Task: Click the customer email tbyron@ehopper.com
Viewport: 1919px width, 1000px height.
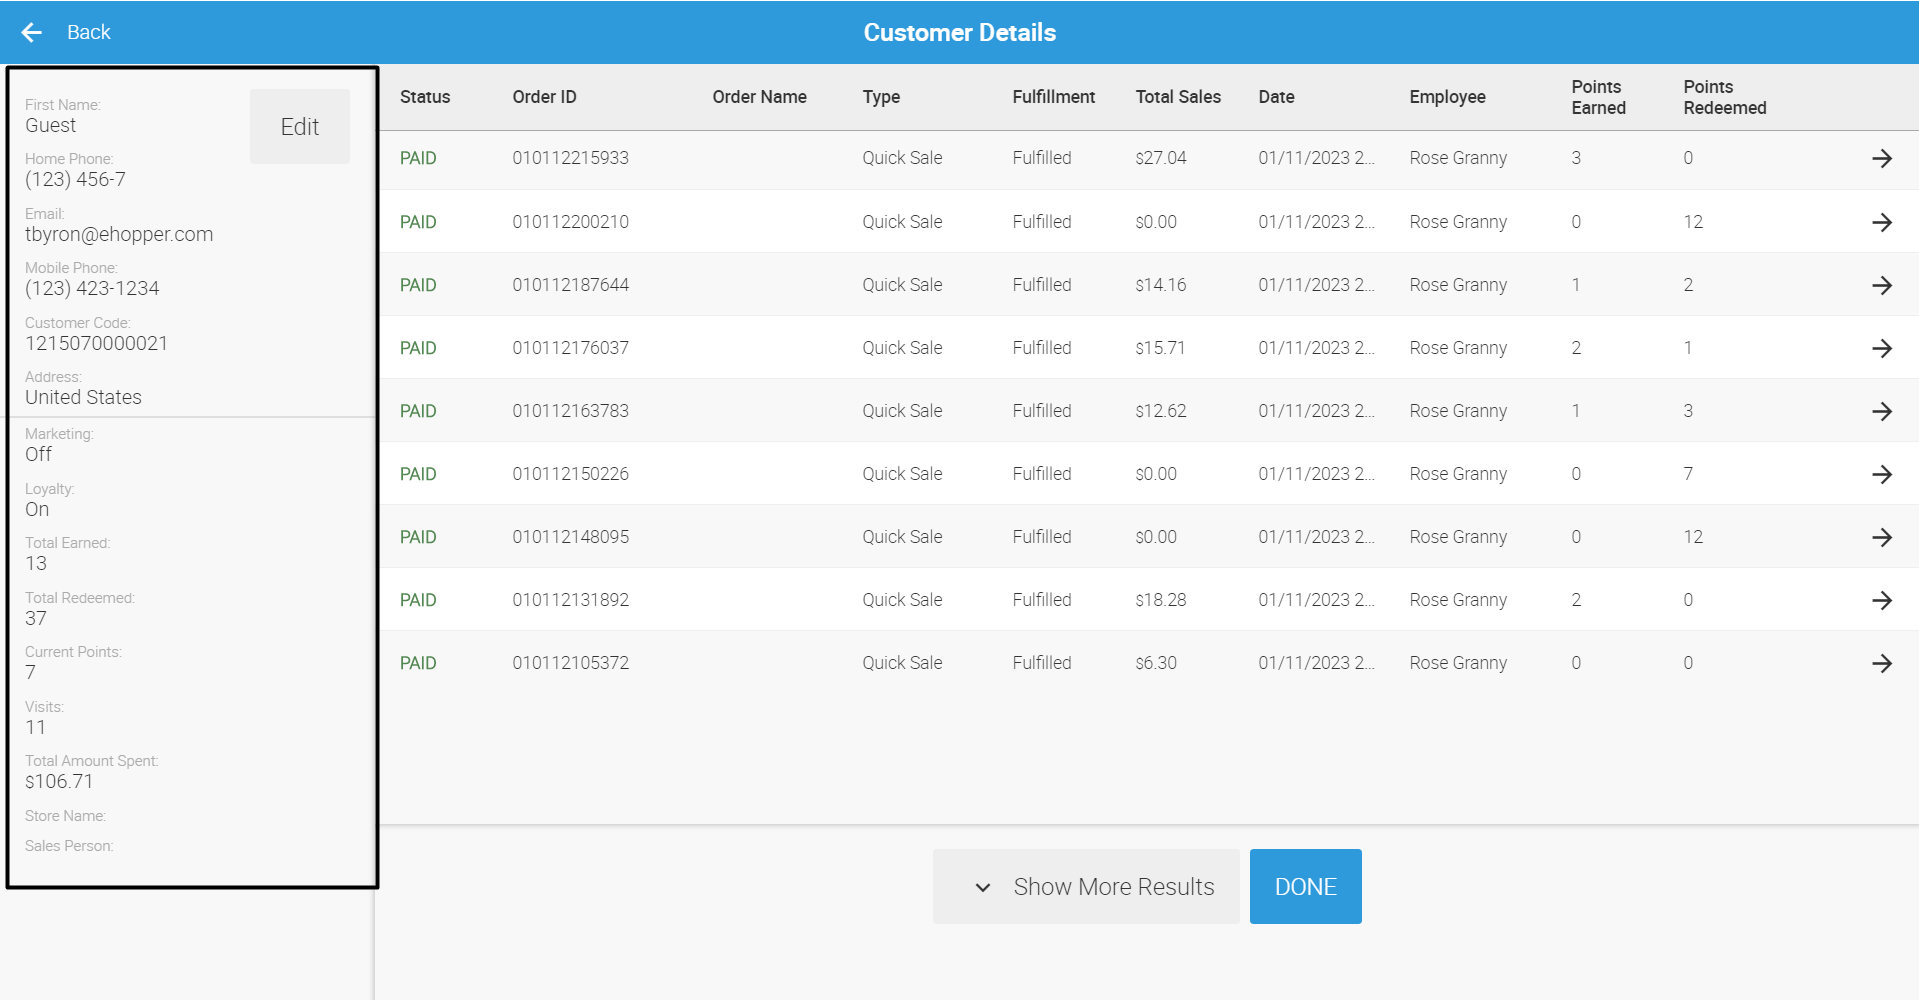Action: tap(119, 234)
